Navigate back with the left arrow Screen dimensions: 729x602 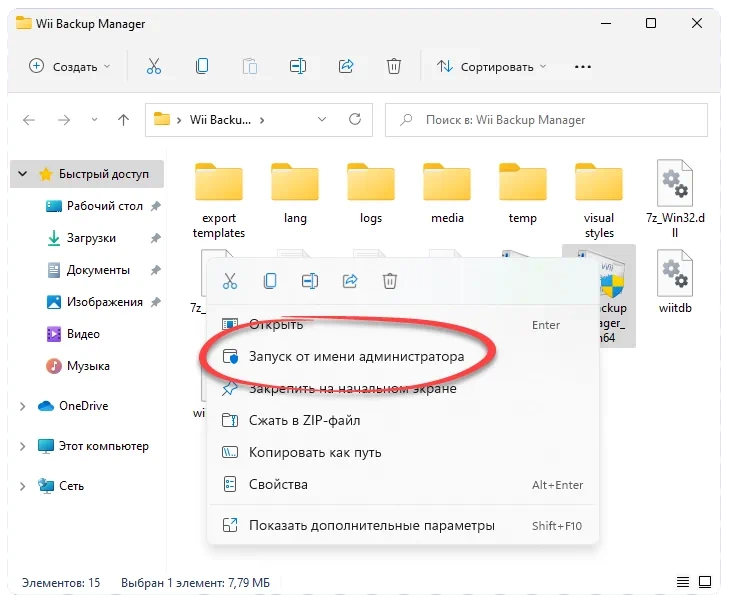pos(29,120)
